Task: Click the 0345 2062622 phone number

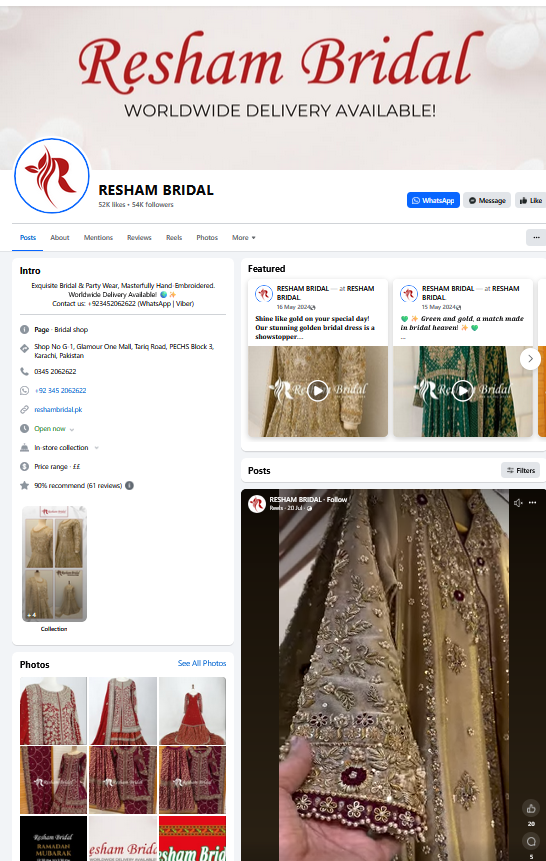Action: [55, 372]
